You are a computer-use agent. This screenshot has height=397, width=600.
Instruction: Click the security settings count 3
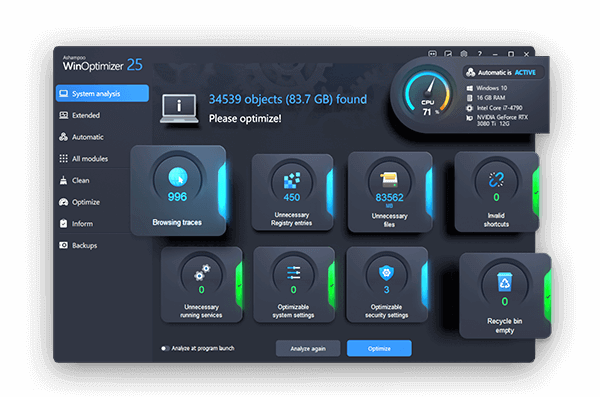tap(386, 290)
